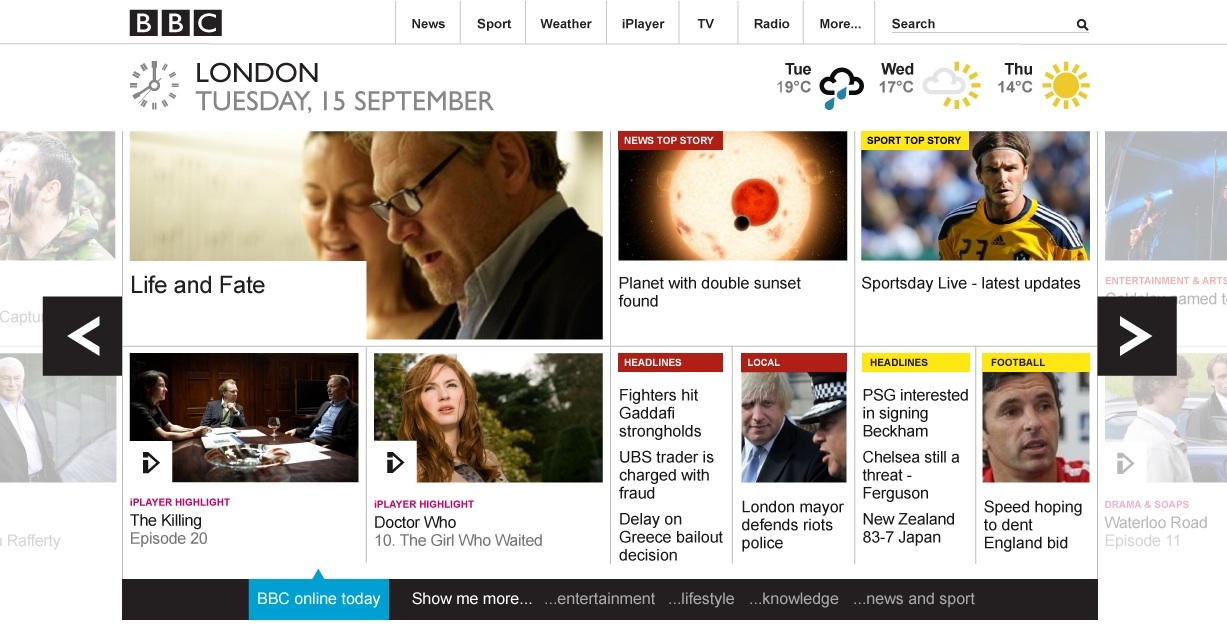
Task: Advance carousel with the right arrow
Action: [1137, 336]
